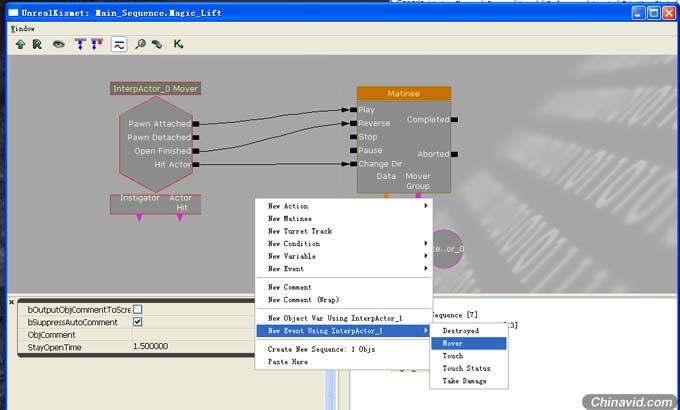This screenshot has height=410, width=680.
Task: Open New Event Using InterpActor_1 submenu
Action: point(343,331)
